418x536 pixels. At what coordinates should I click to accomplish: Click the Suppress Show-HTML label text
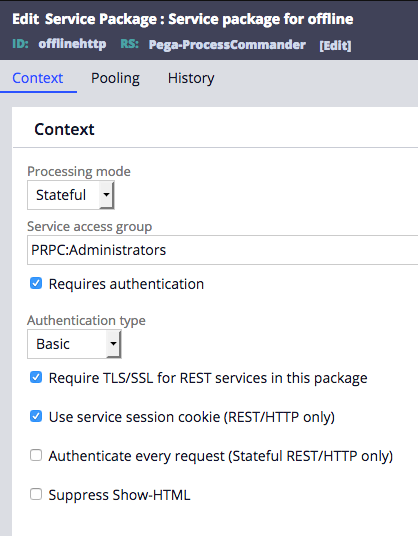[119, 495]
